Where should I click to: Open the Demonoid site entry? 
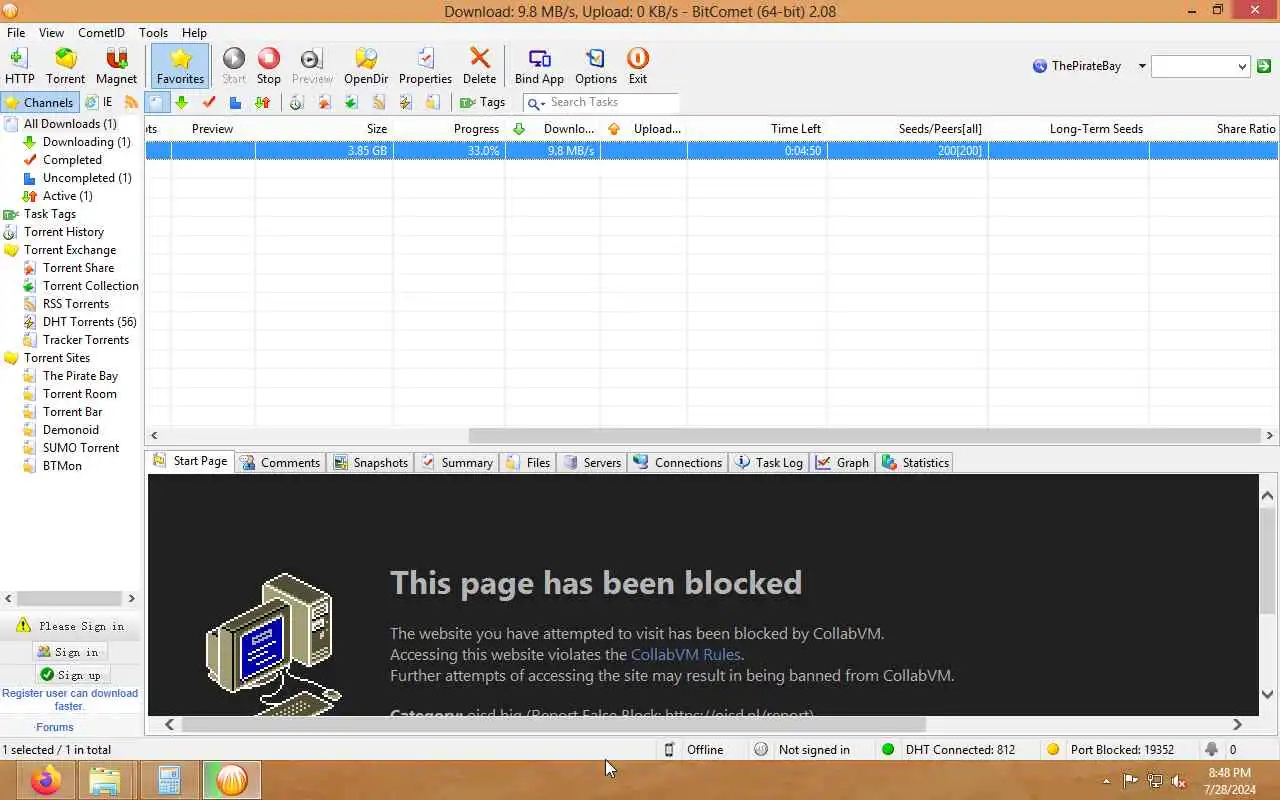coord(71,430)
